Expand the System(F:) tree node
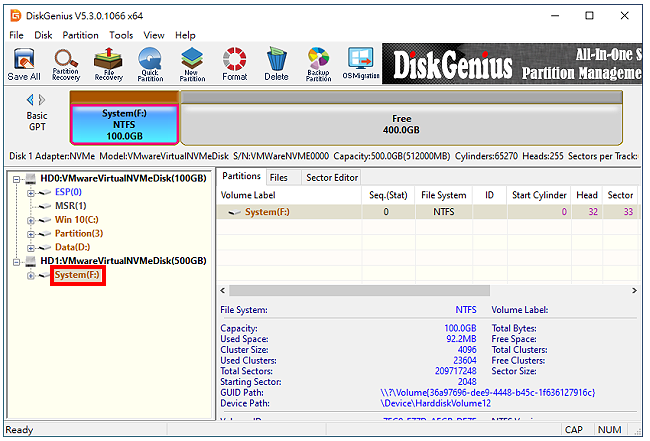The image size is (650, 441). (30, 276)
